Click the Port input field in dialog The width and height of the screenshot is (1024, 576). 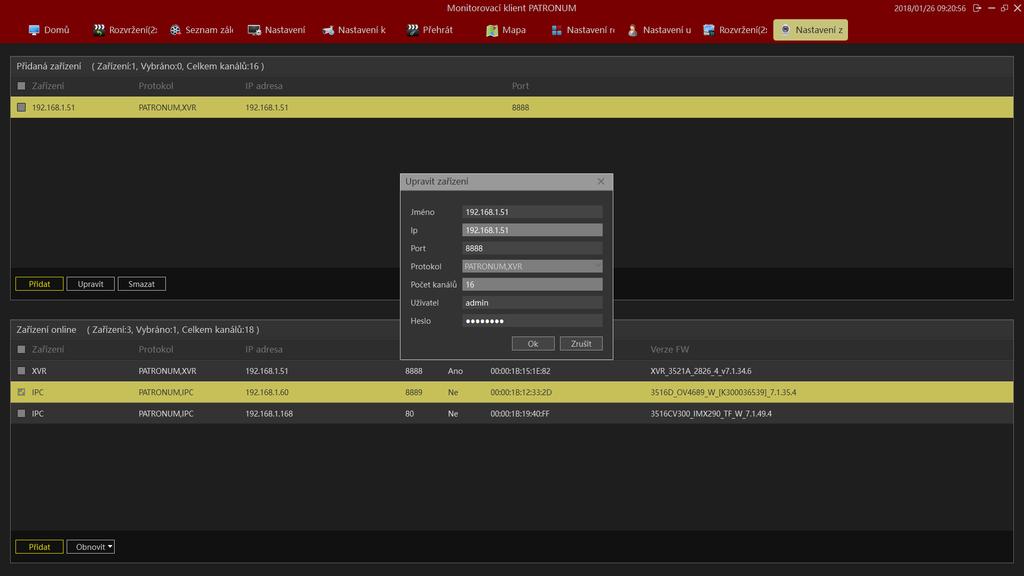click(532, 248)
